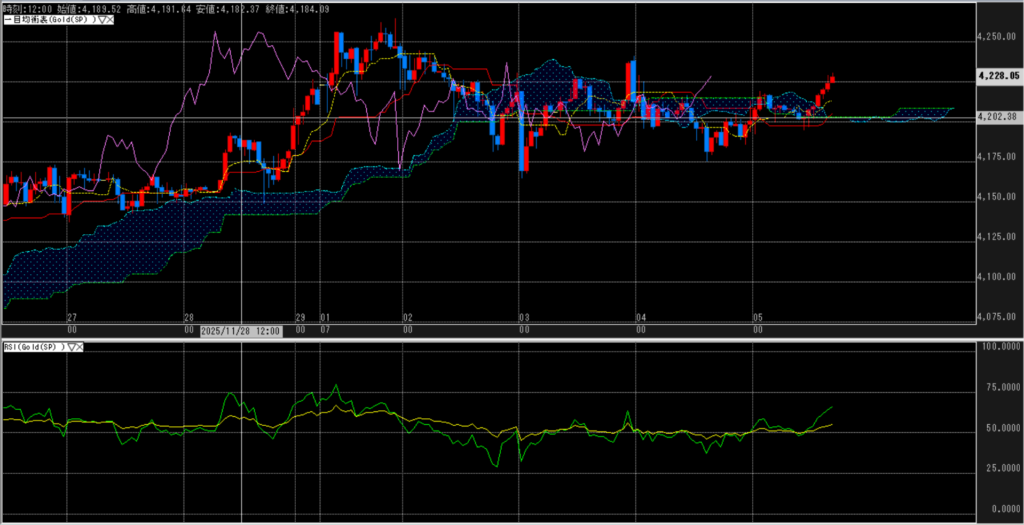Close the 一目均衡表 indicator with X

[x=108, y=20]
